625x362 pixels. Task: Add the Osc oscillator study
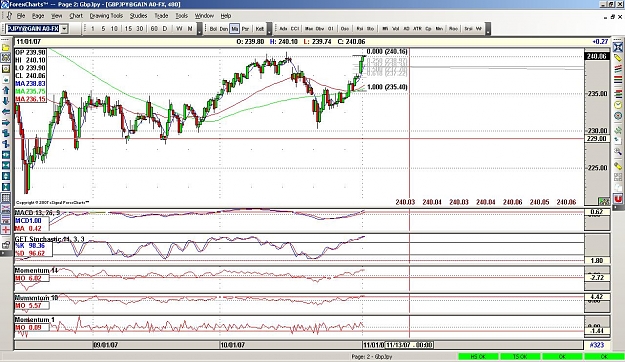[345, 29]
